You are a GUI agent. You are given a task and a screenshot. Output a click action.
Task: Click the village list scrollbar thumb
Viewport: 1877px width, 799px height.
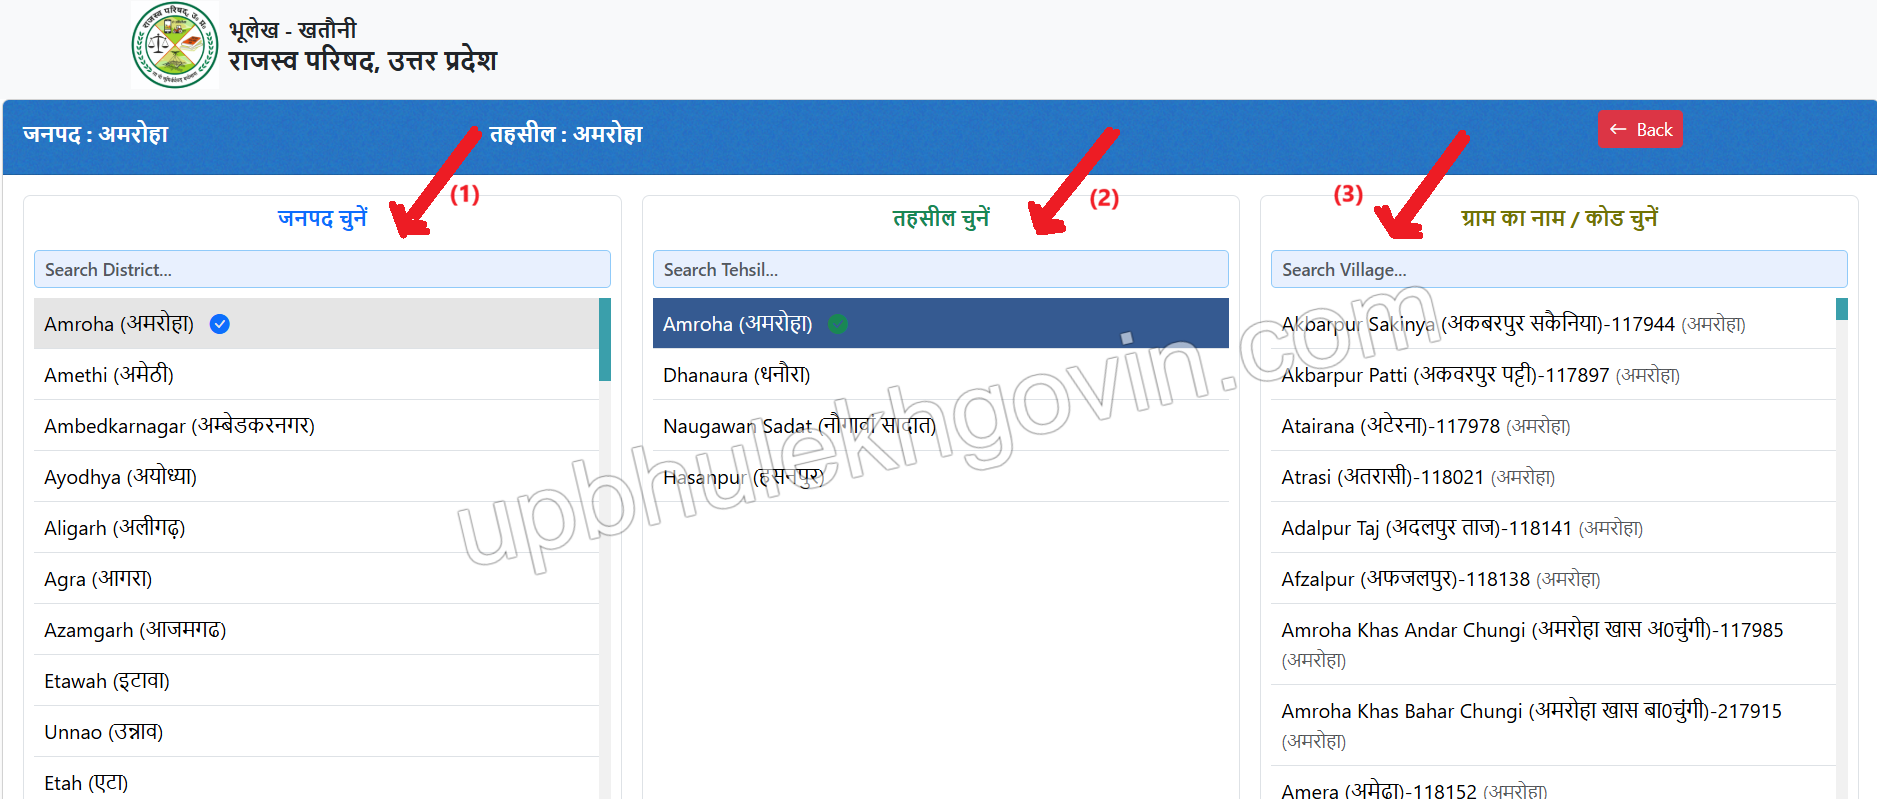coord(1842,309)
